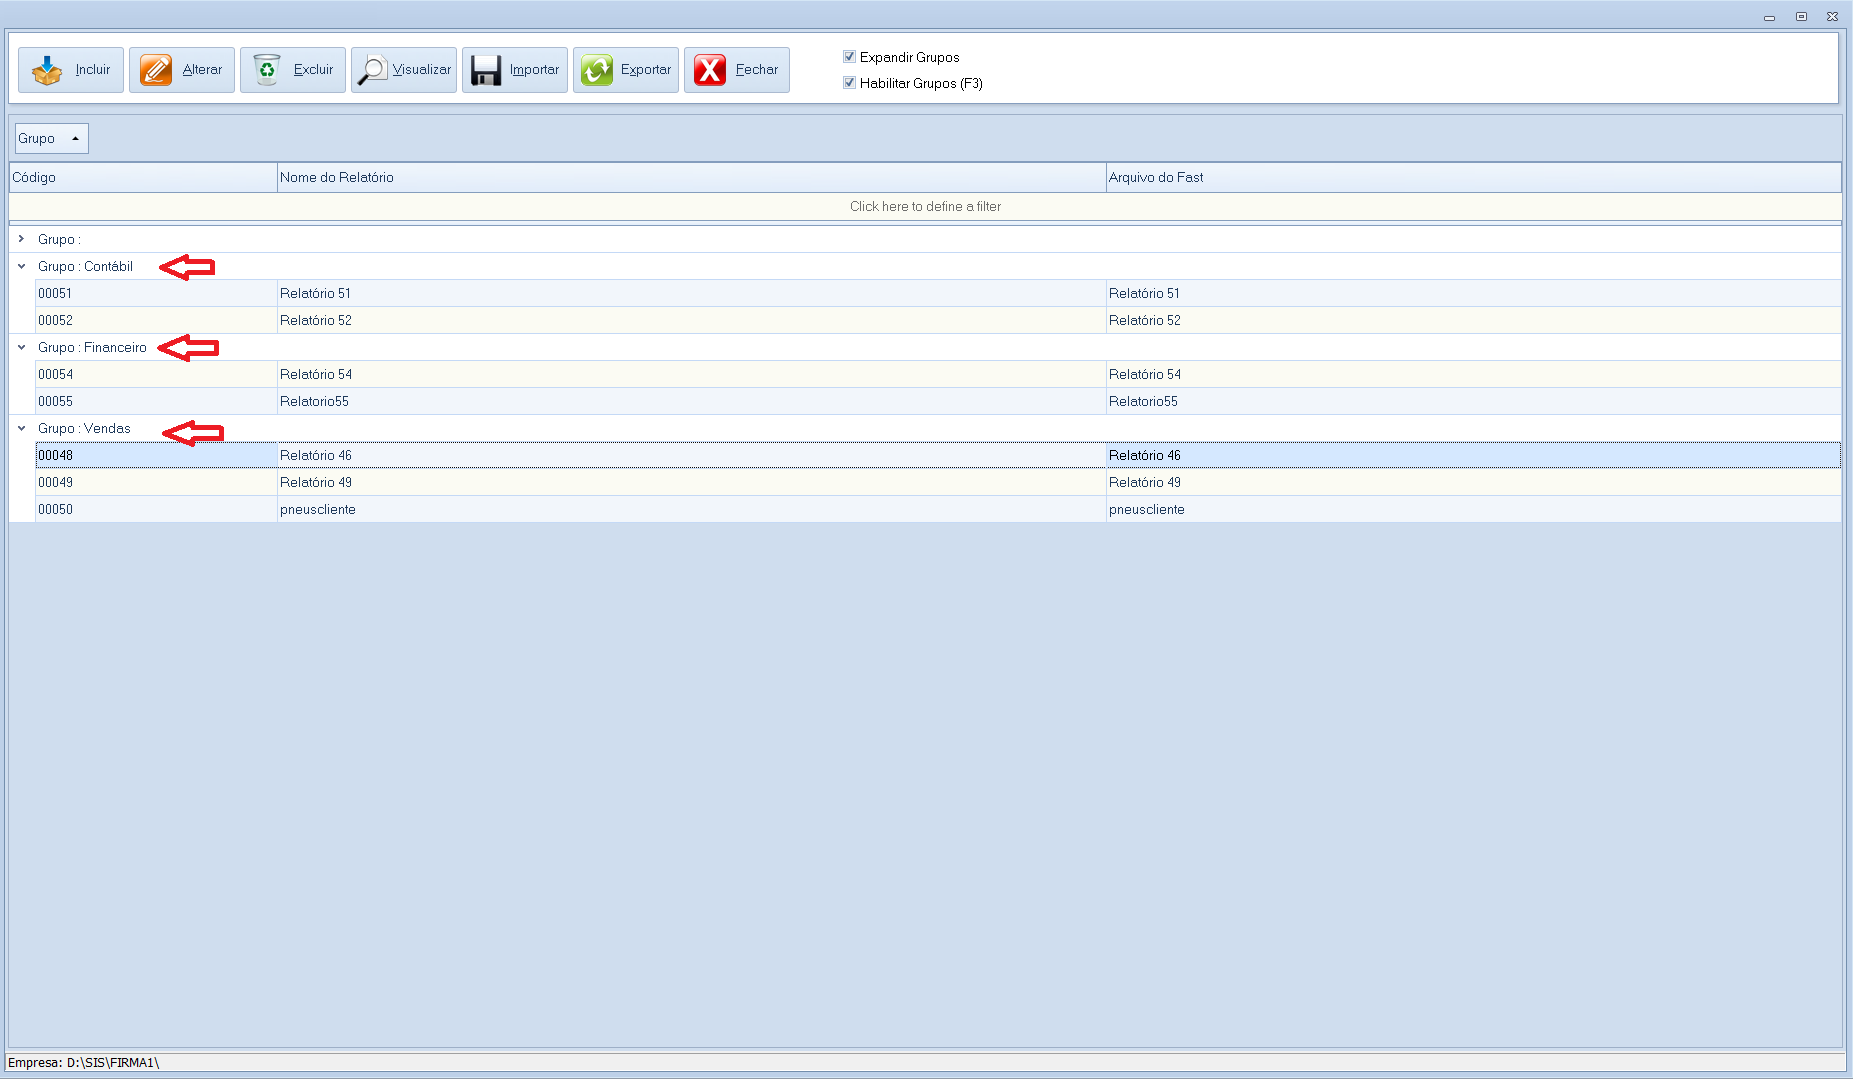Toggle the Habilitar Grupos (F3) checkbox
1853x1079 pixels.
(849, 83)
